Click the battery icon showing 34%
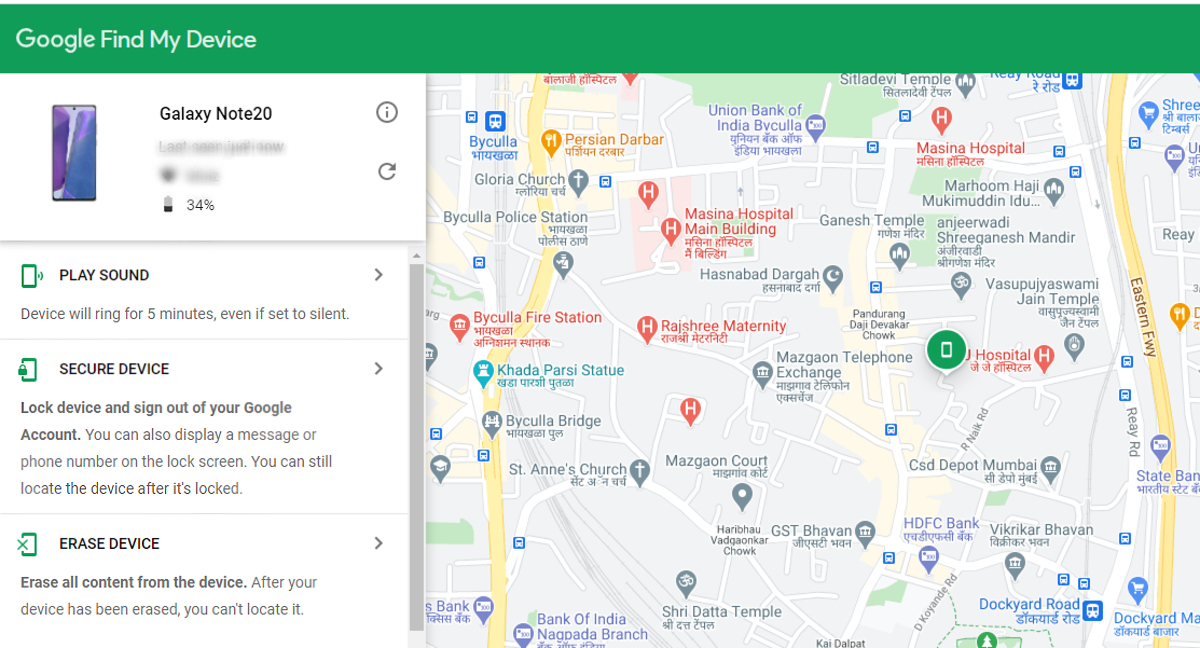The height and width of the screenshot is (648, 1200). coord(167,204)
